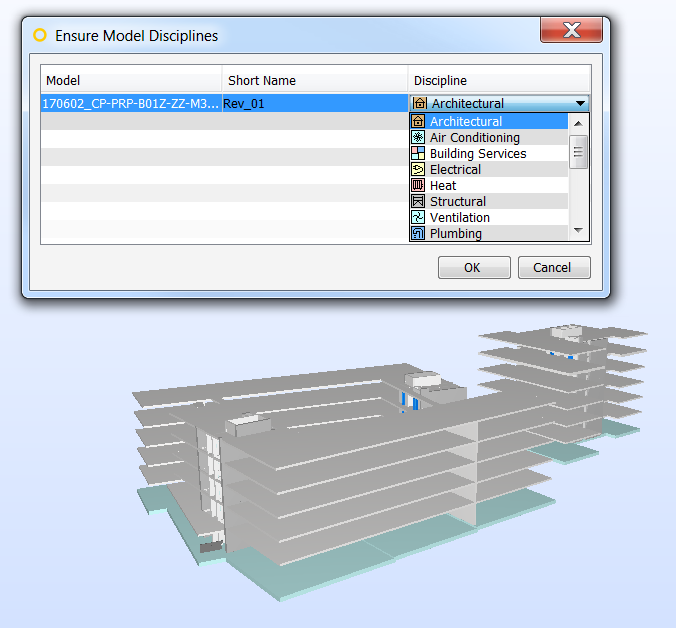Select model row 170602_CP-PRP-B01Z-ZZ-M3...
This screenshot has width=676, height=628.
131,103
